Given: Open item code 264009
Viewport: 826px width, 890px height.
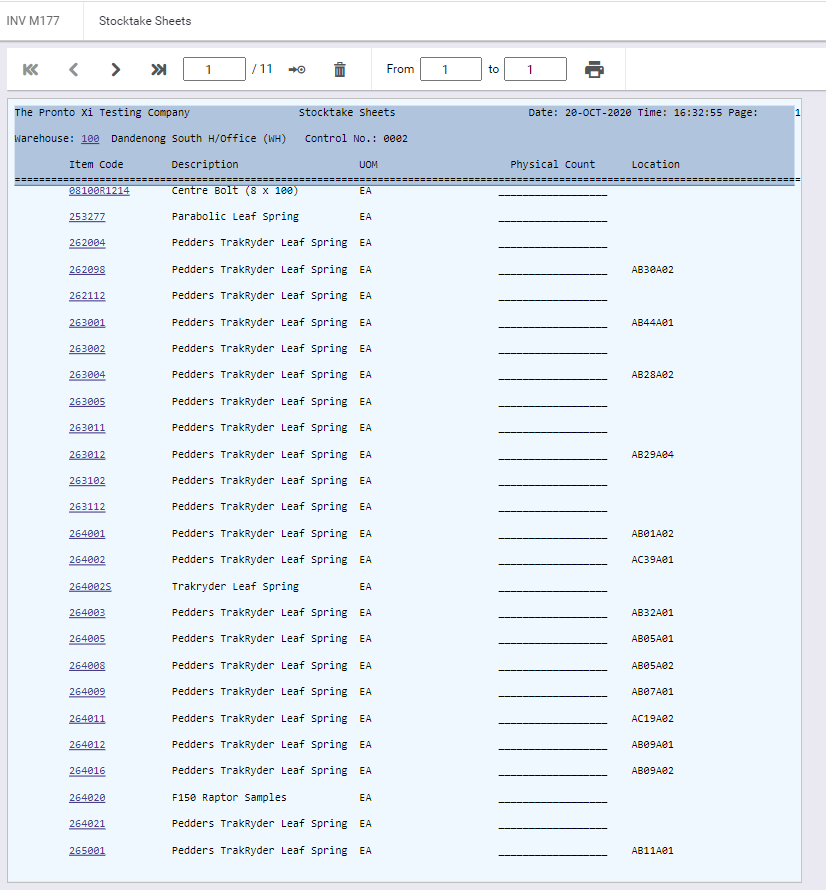Looking at the screenshot, I should pyautogui.click(x=87, y=691).
